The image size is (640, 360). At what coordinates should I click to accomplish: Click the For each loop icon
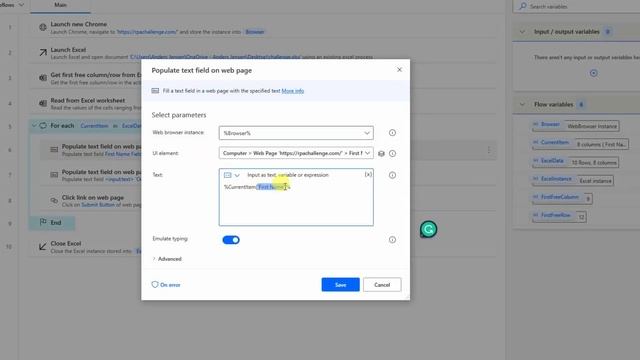pos(43,126)
